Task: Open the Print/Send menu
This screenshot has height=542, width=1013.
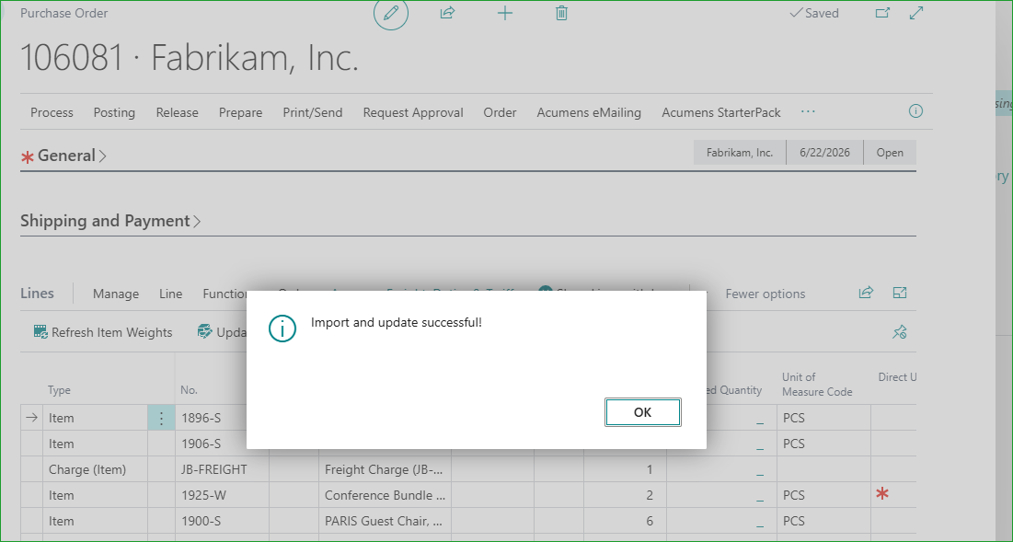Action: point(313,112)
